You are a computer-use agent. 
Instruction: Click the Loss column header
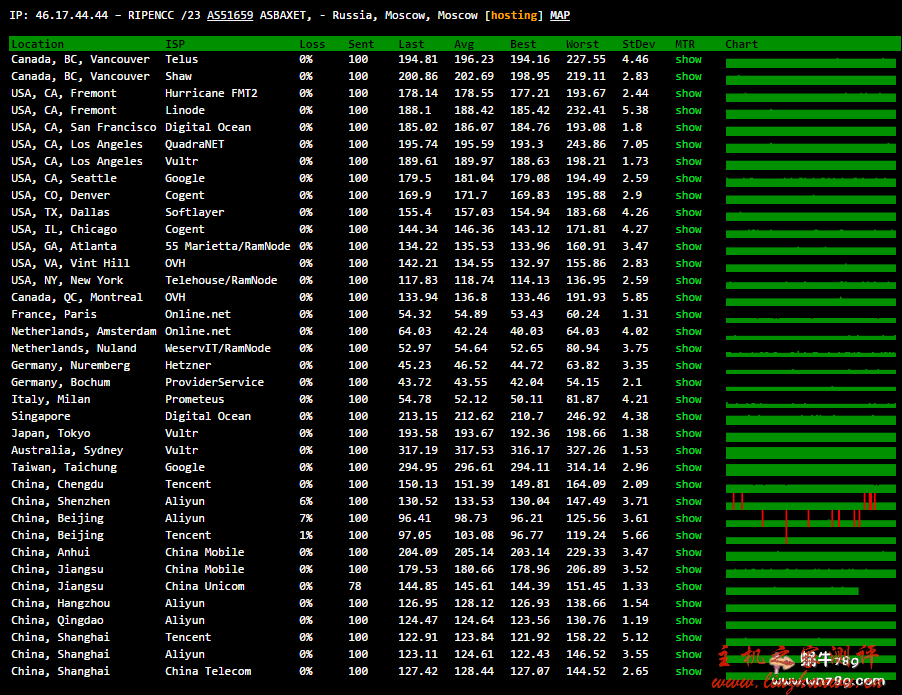[x=312, y=44]
